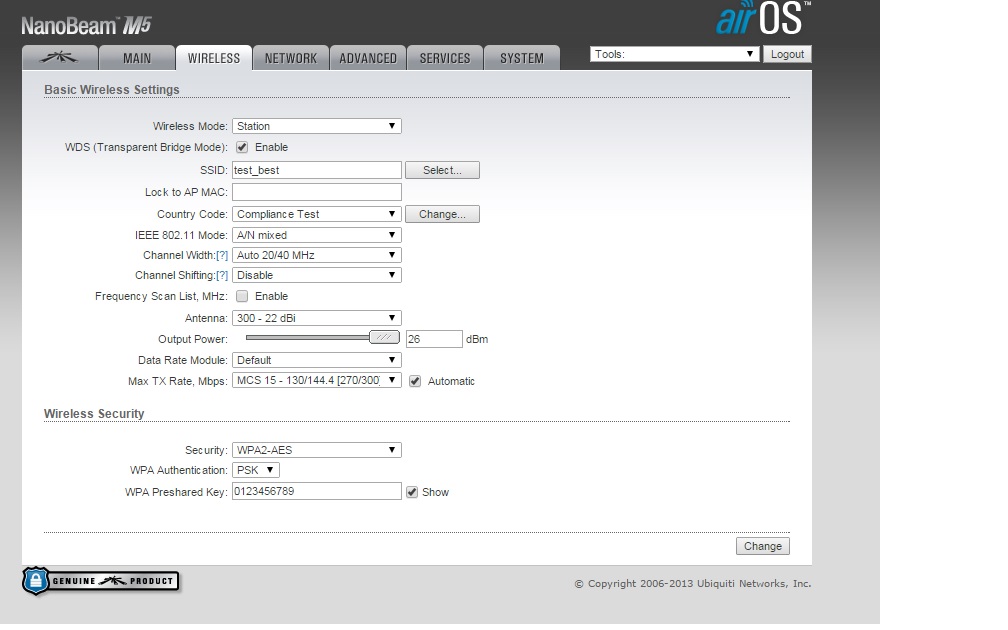Click Change... button beside Country Code
Viewport: 1008px width, 630px height.
442,214
